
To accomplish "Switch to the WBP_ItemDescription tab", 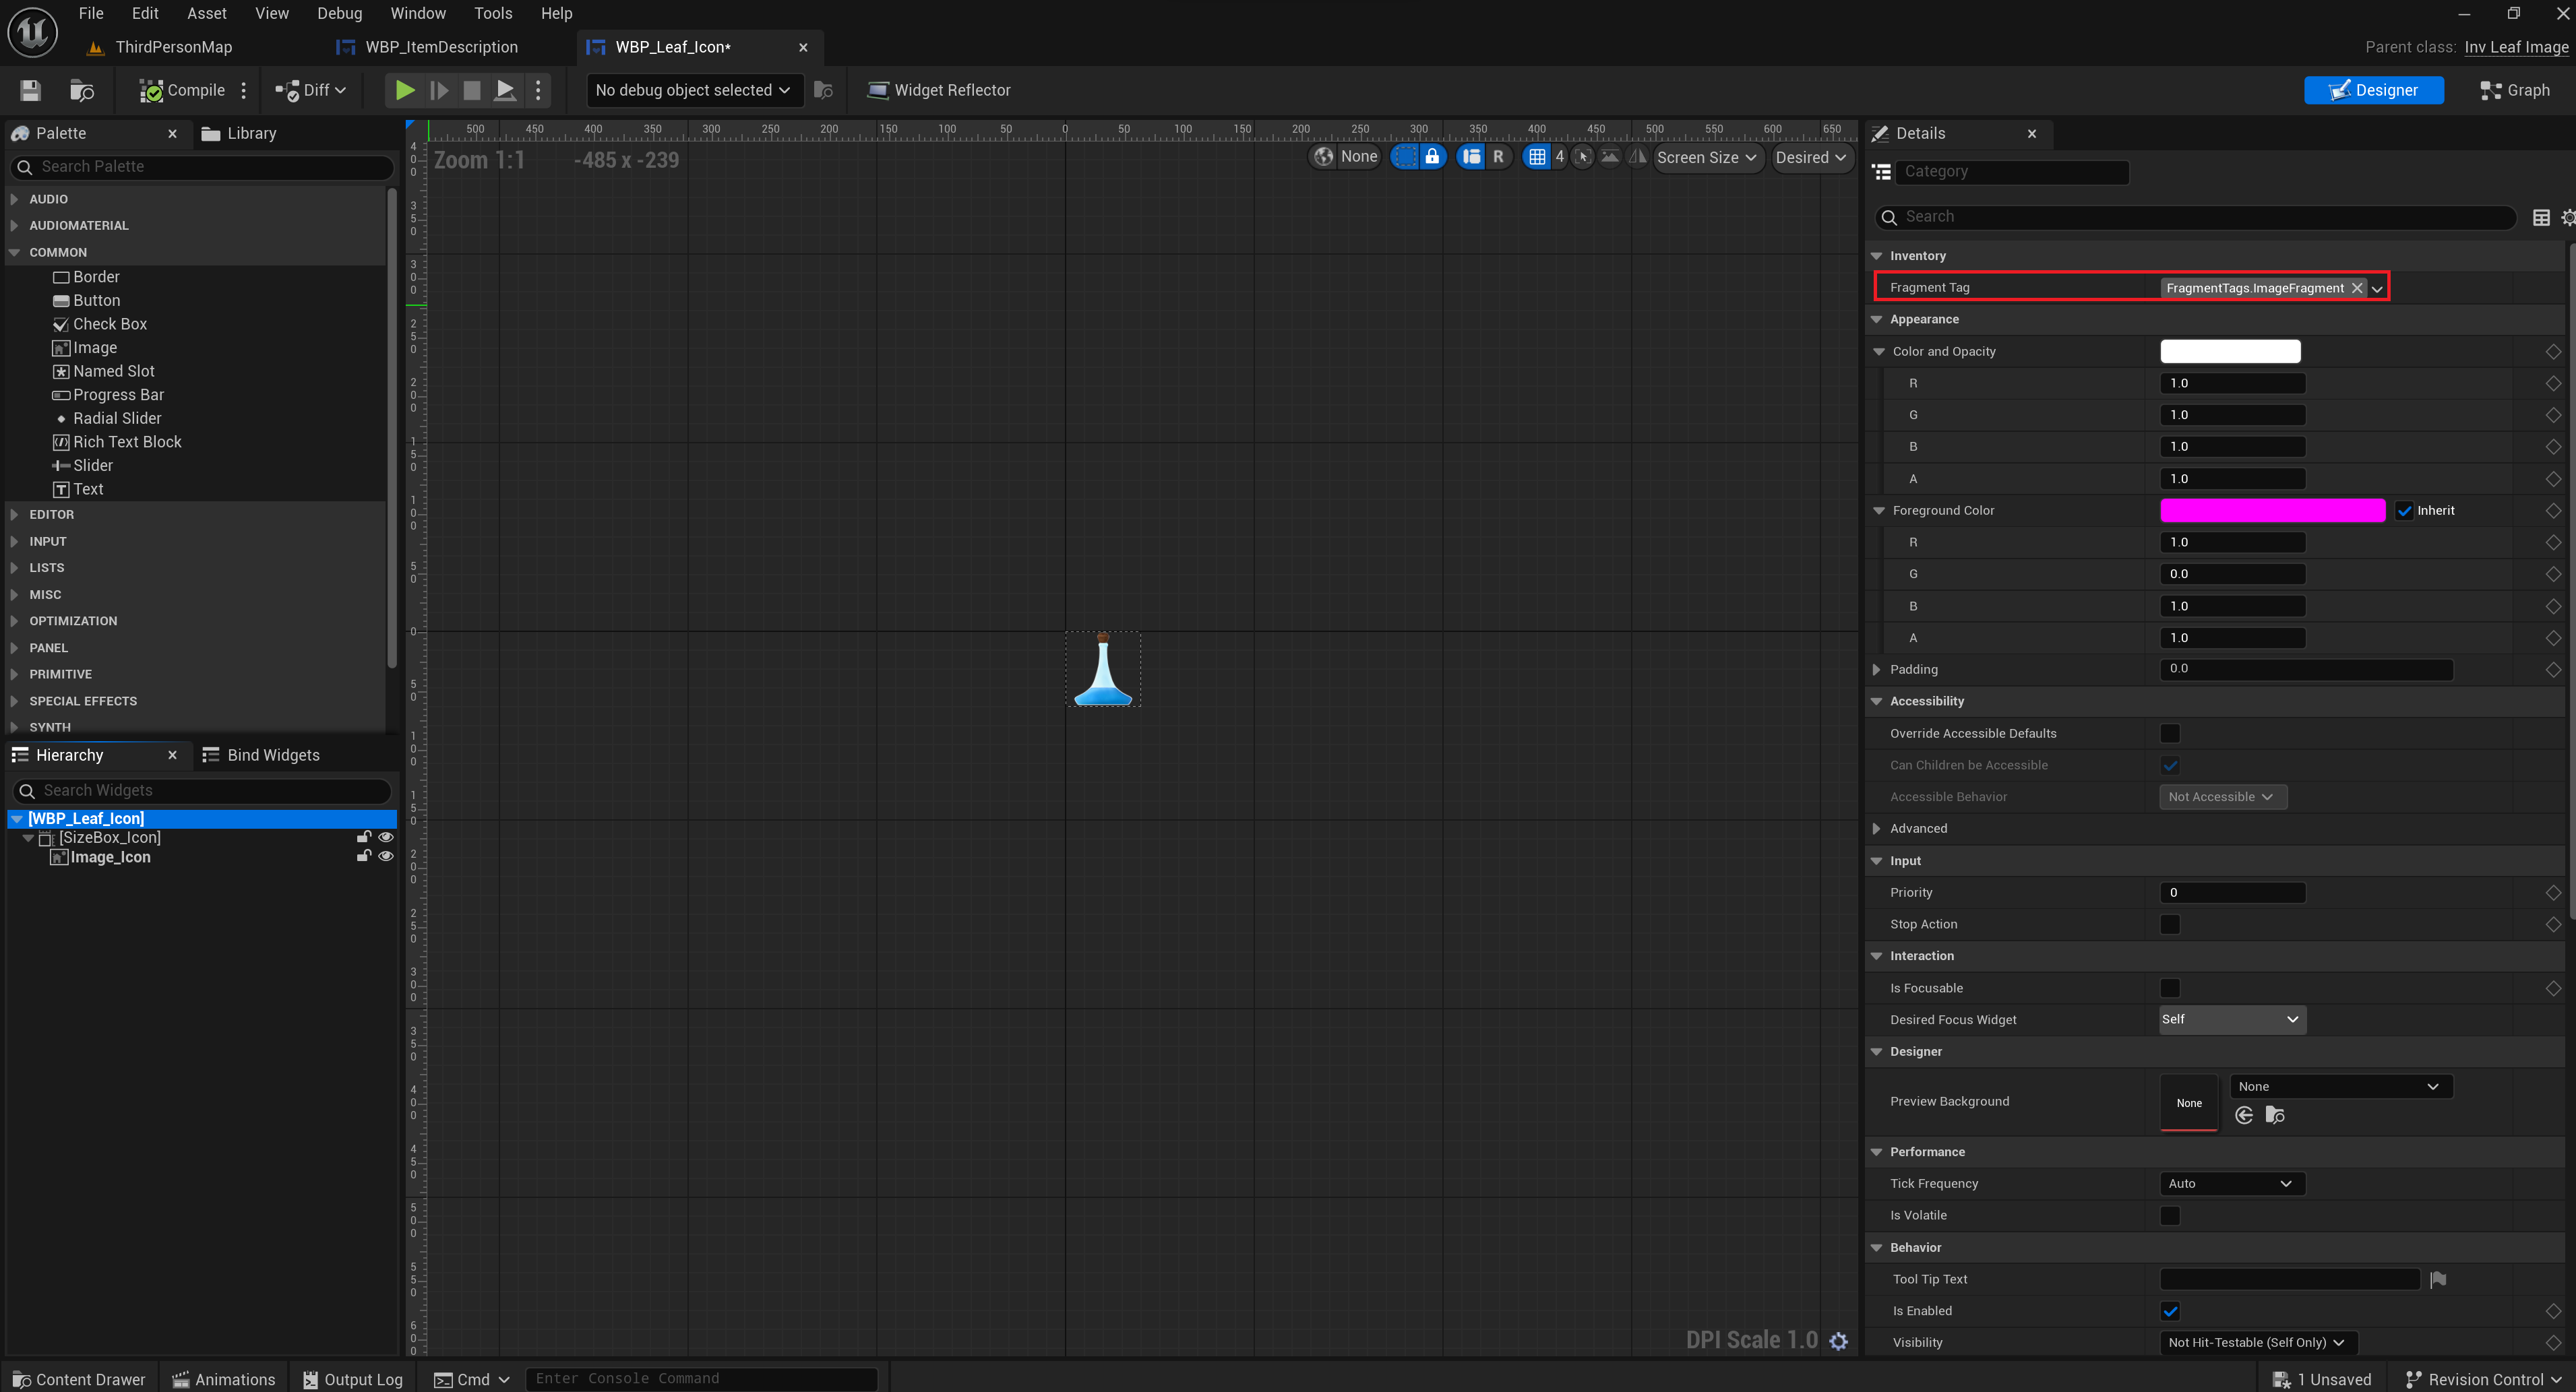I will coord(441,47).
